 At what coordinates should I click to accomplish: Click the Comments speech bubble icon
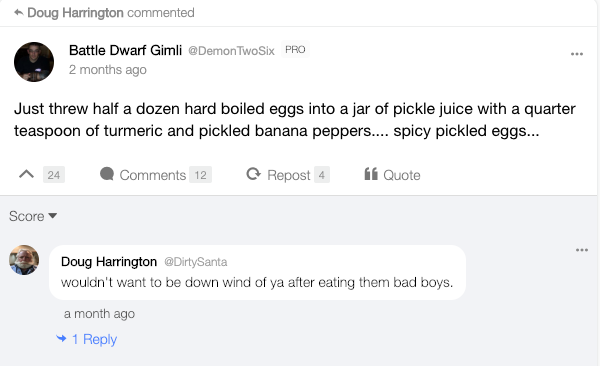tap(107, 174)
